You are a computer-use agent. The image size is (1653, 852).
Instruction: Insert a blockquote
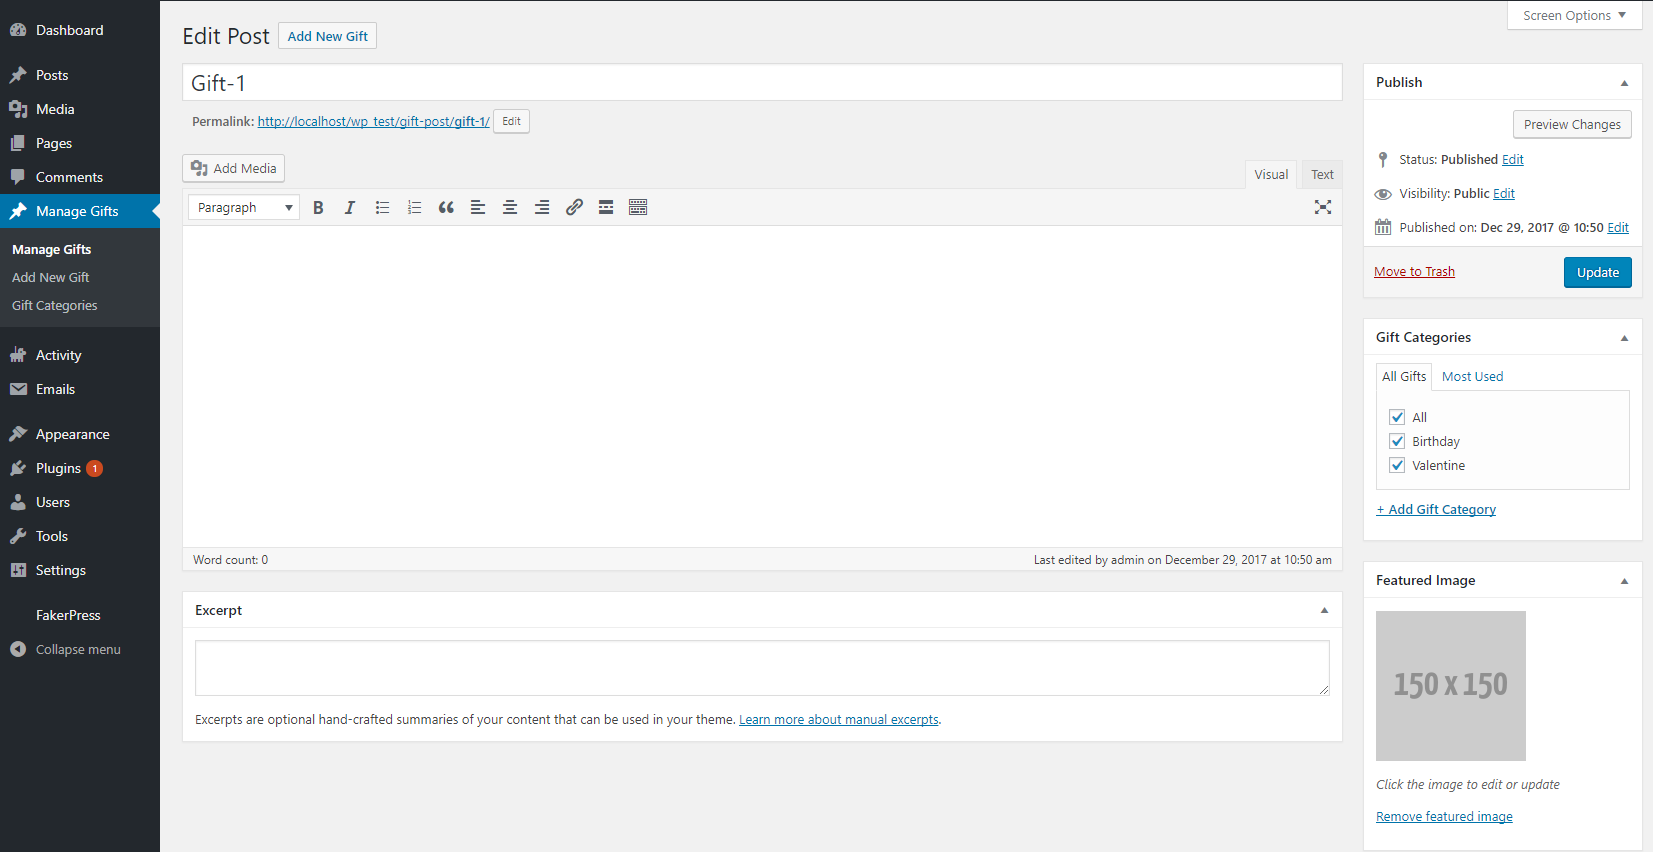tap(446, 207)
